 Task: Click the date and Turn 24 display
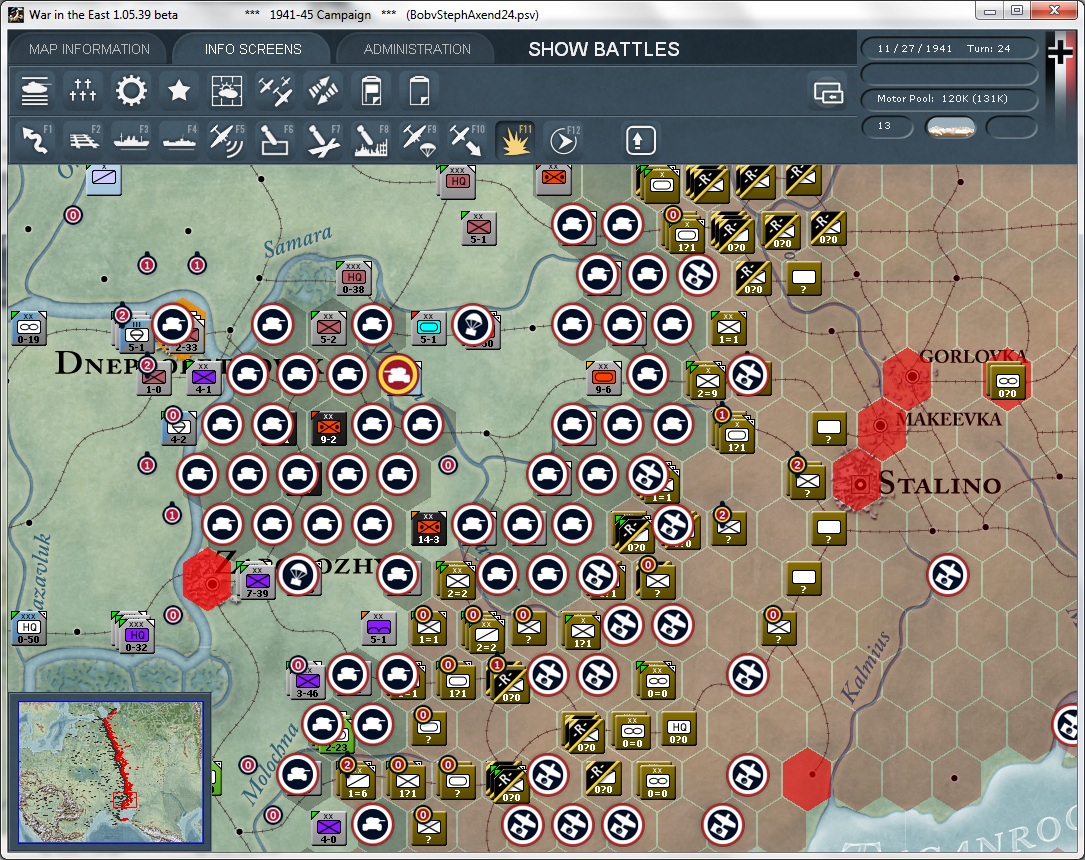coord(949,48)
